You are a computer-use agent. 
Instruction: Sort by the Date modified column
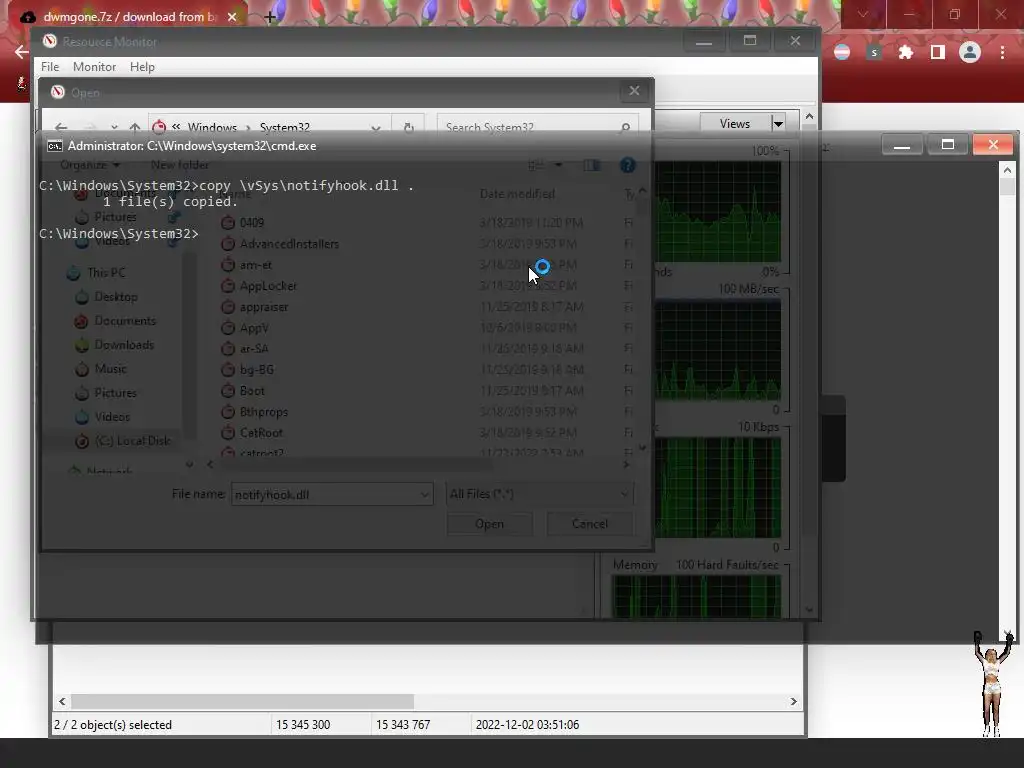point(517,193)
